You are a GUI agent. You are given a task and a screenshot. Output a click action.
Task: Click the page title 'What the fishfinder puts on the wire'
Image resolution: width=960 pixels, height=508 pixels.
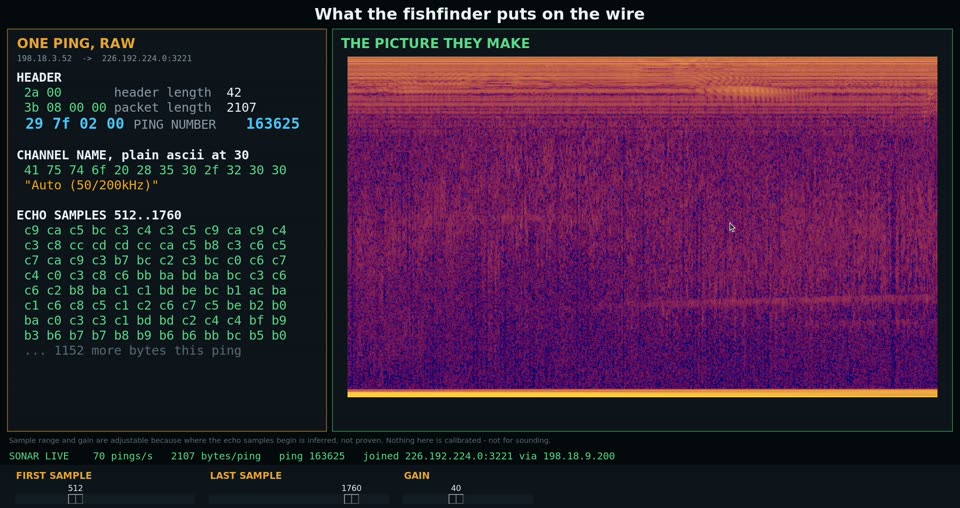point(479,13)
